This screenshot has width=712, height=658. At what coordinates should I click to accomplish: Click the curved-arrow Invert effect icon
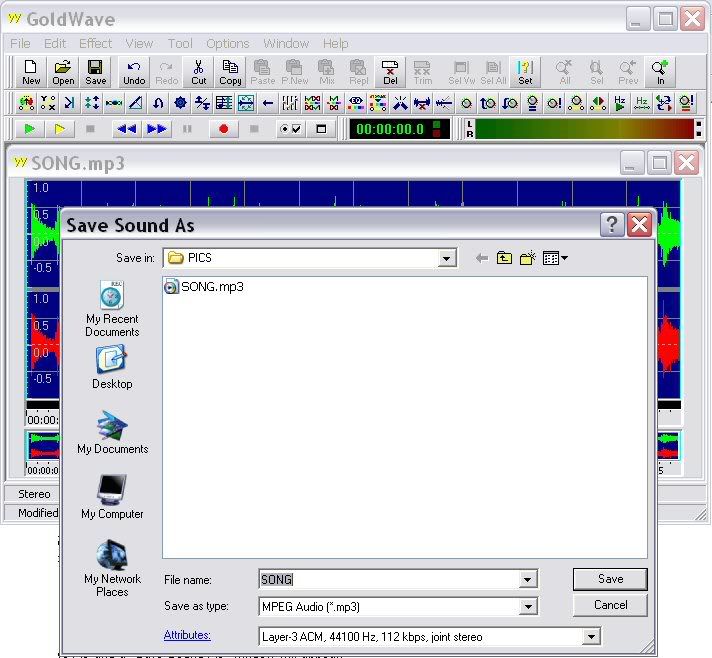point(158,103)
